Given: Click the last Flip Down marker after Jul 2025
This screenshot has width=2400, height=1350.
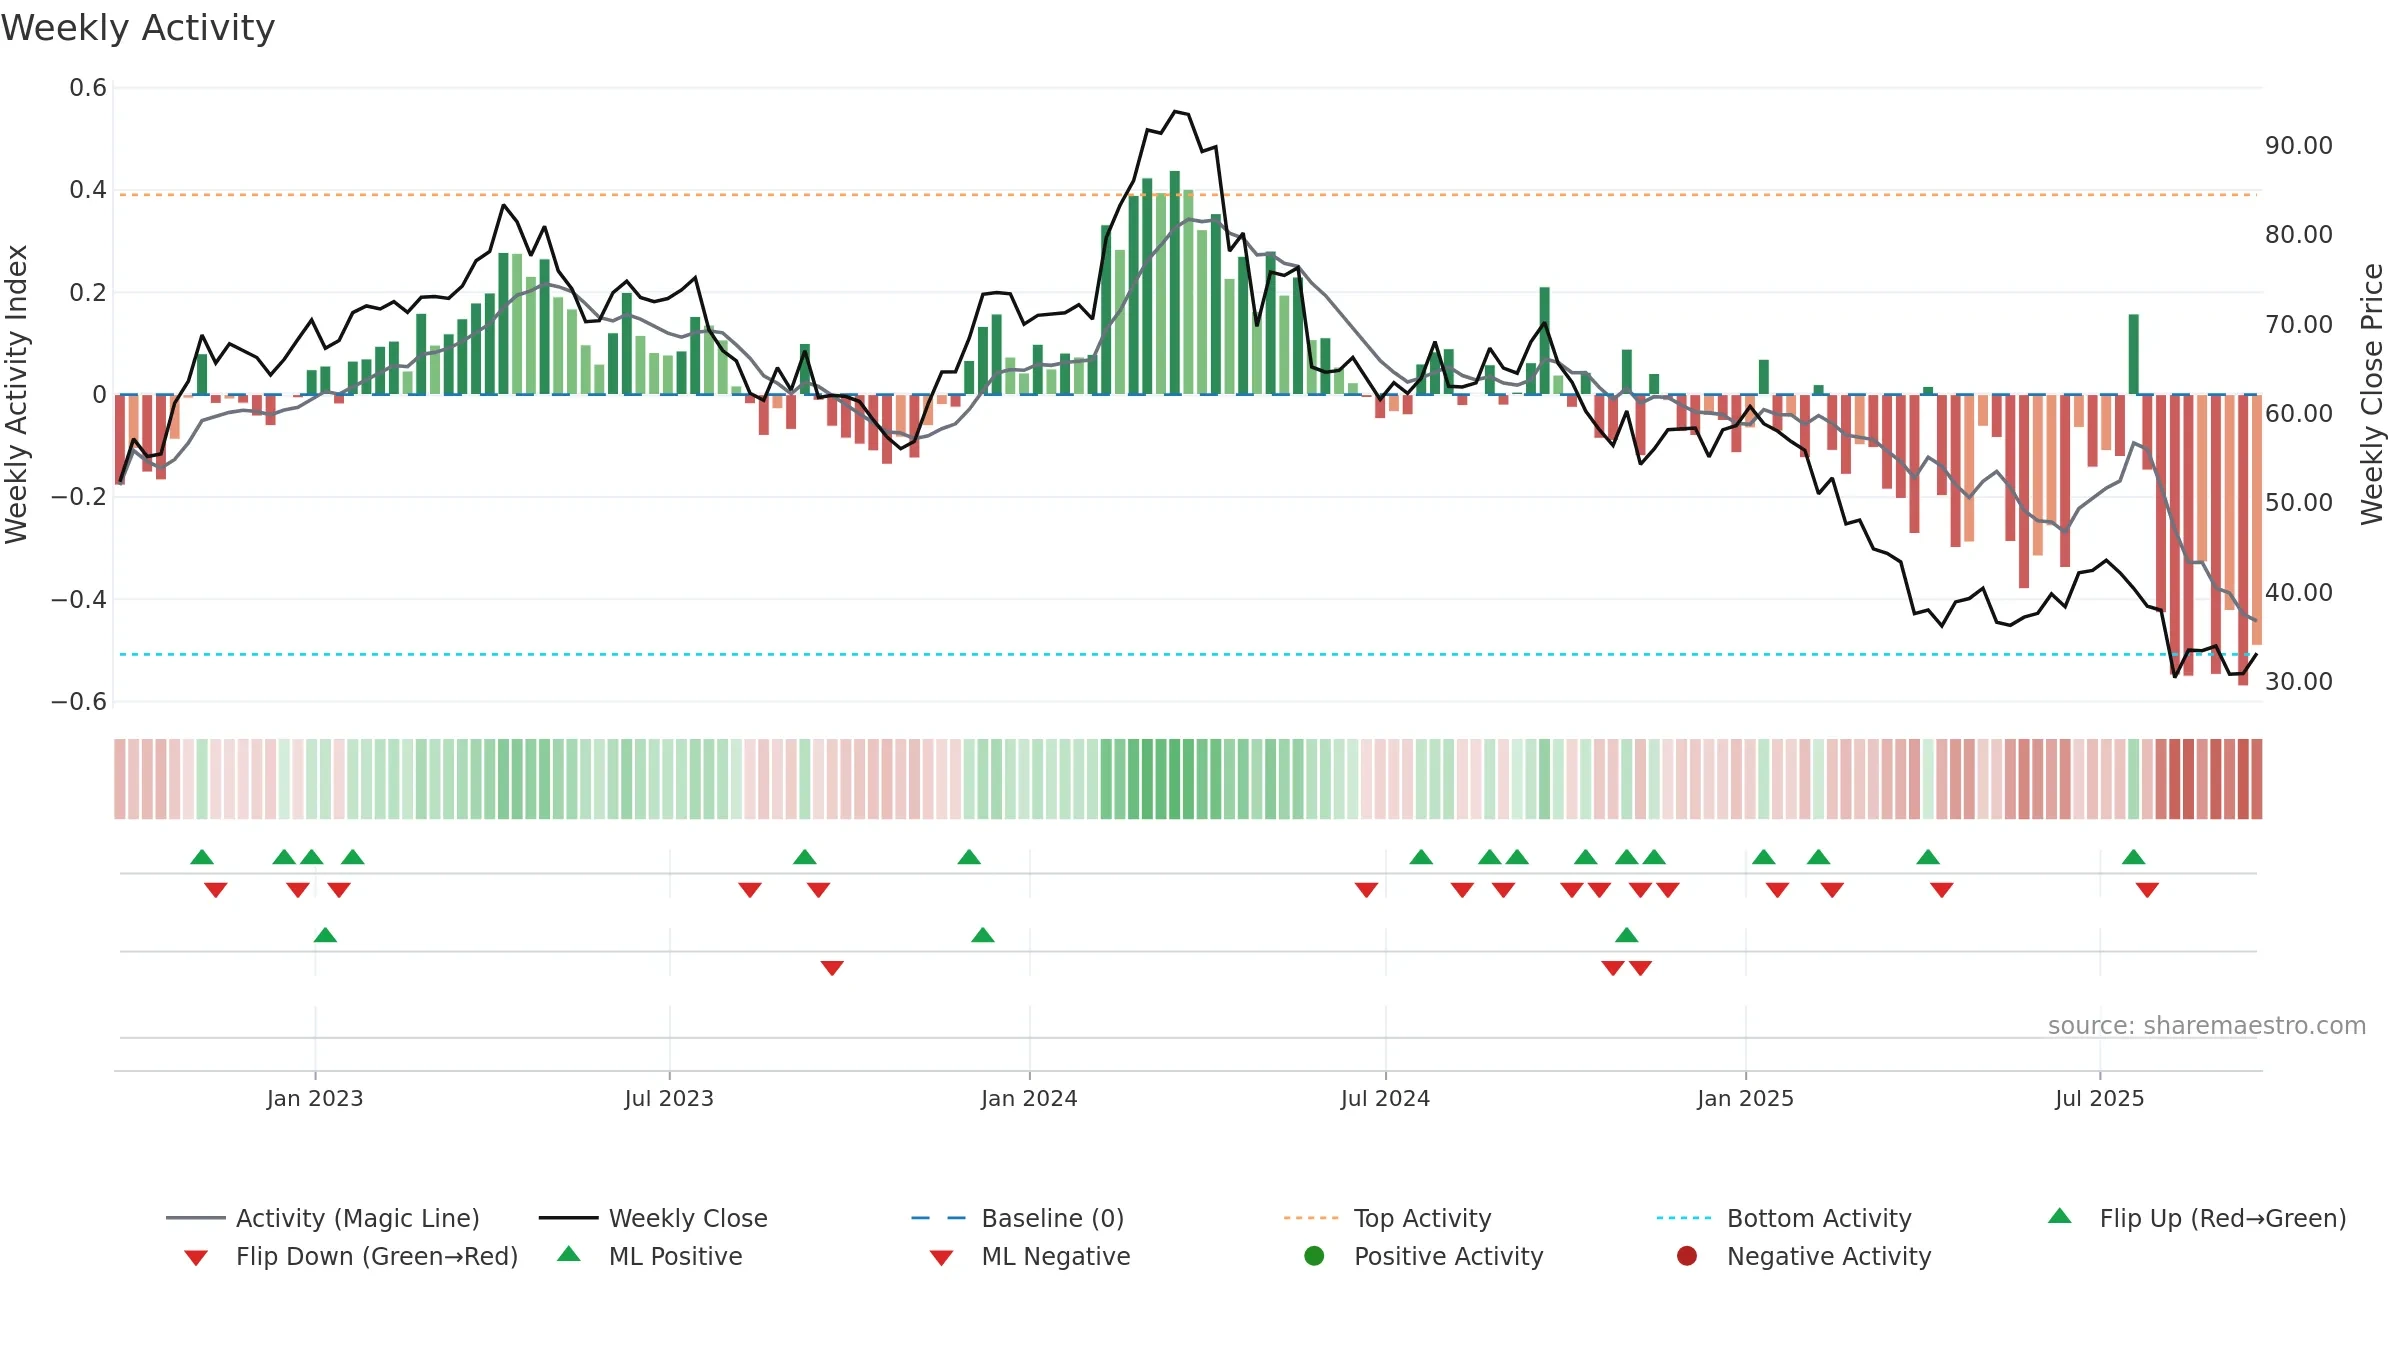Looking at the screenshot, I should click(x=2147, y=890).
